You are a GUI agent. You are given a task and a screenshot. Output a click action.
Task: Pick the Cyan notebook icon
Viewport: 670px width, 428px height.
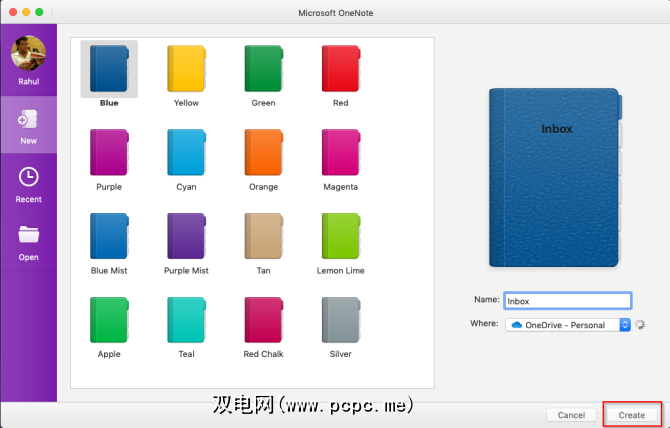click(186, 152)
